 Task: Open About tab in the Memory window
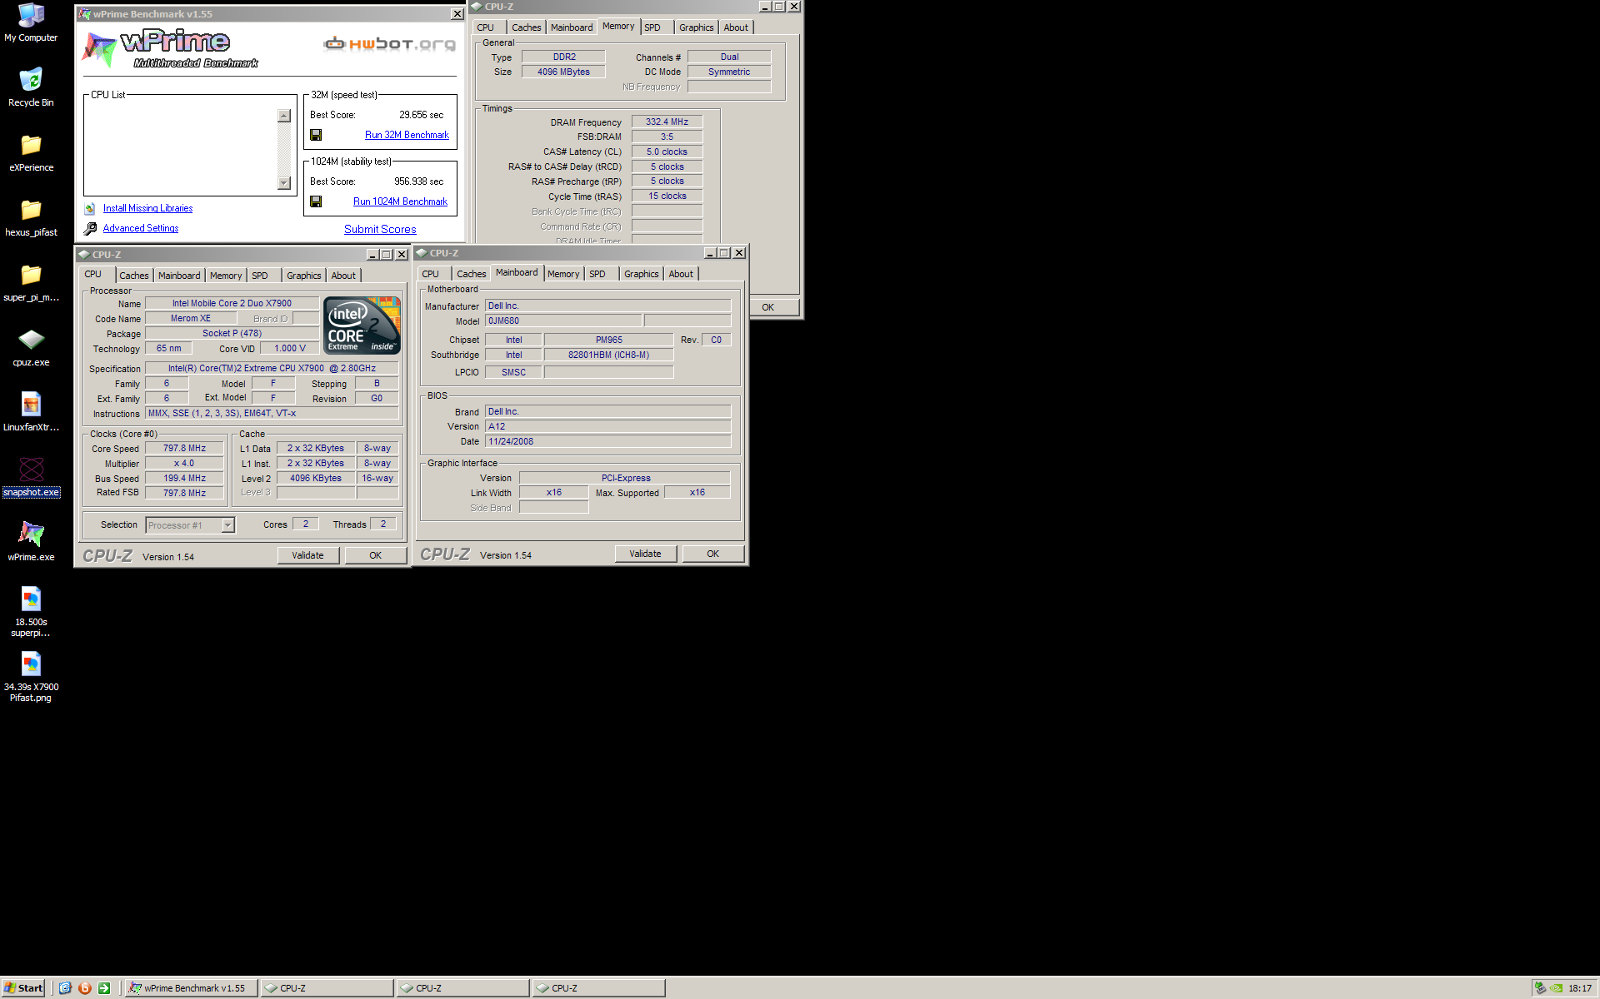(736, 28)
